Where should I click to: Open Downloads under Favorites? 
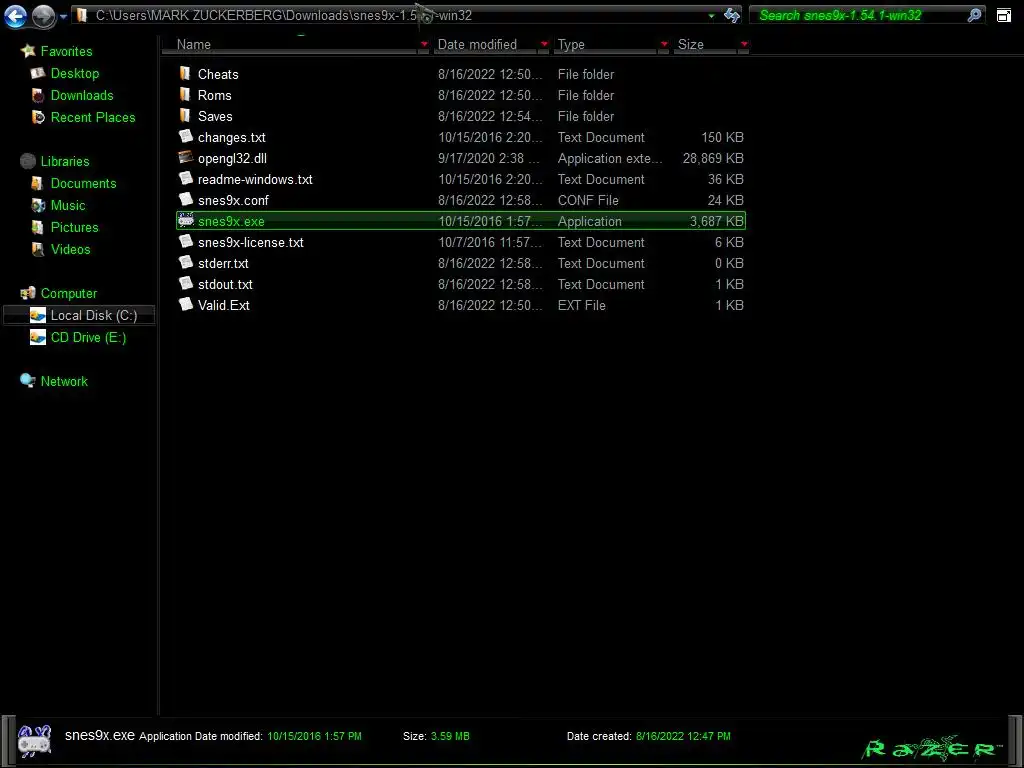coord(82,95)
